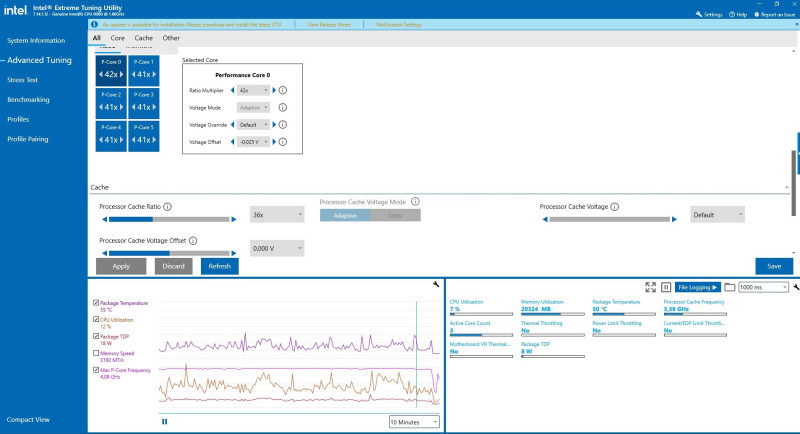The width and height of the screenshot is (800, 434).
Task: Enable Memory Speed graph checkbox
Action: point(96,353)
